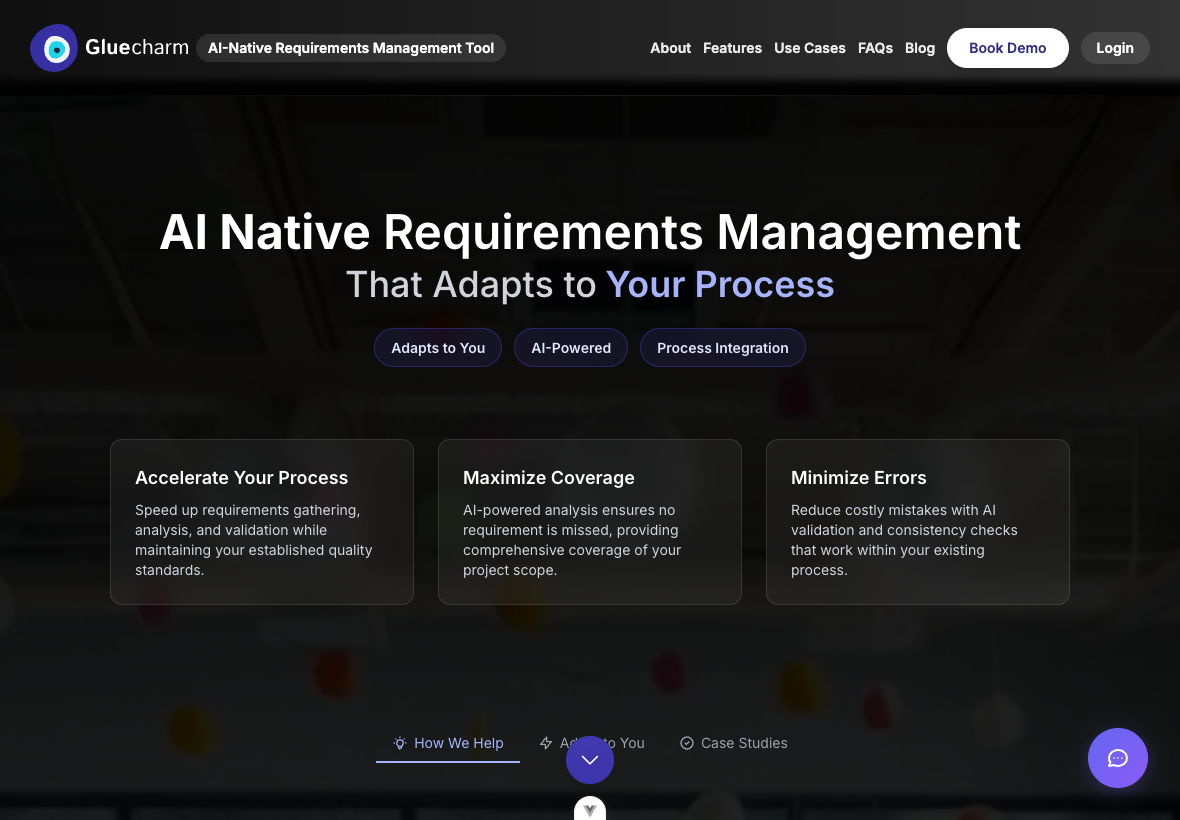This screenshot has height=820, width=1180.
Task: Select the AI-Powered pill badge
Action: [x=570, y=347]
